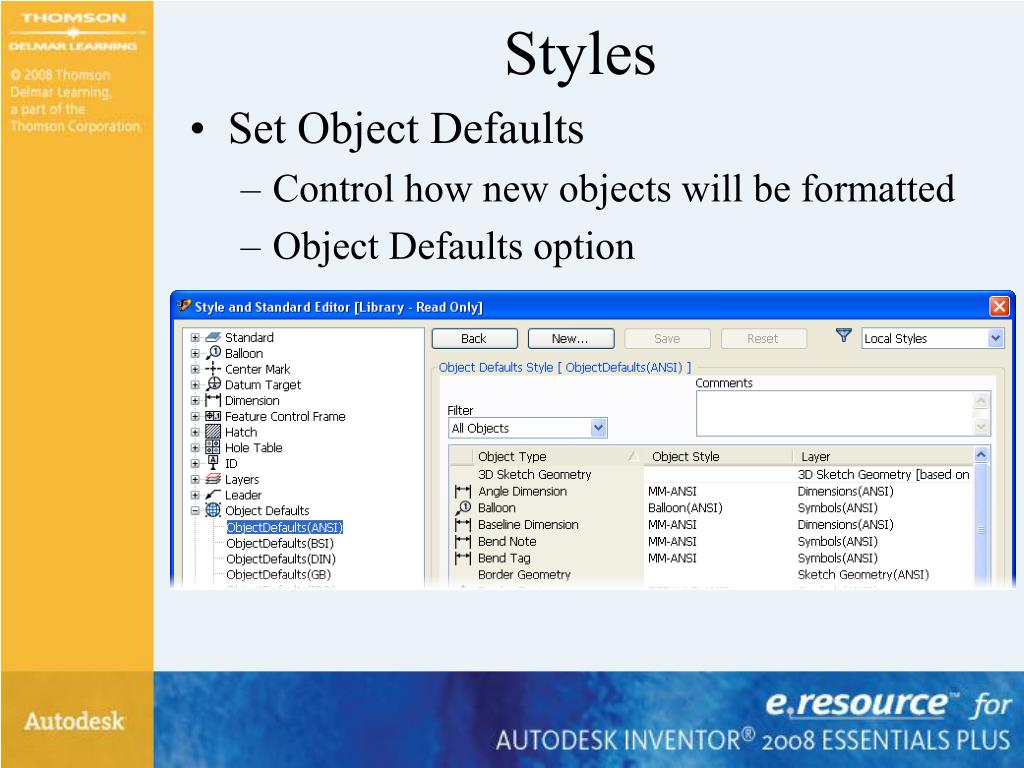1024x768 pixels.
Task: Collapse the Object Defaults node
Action: coord(196,511)
